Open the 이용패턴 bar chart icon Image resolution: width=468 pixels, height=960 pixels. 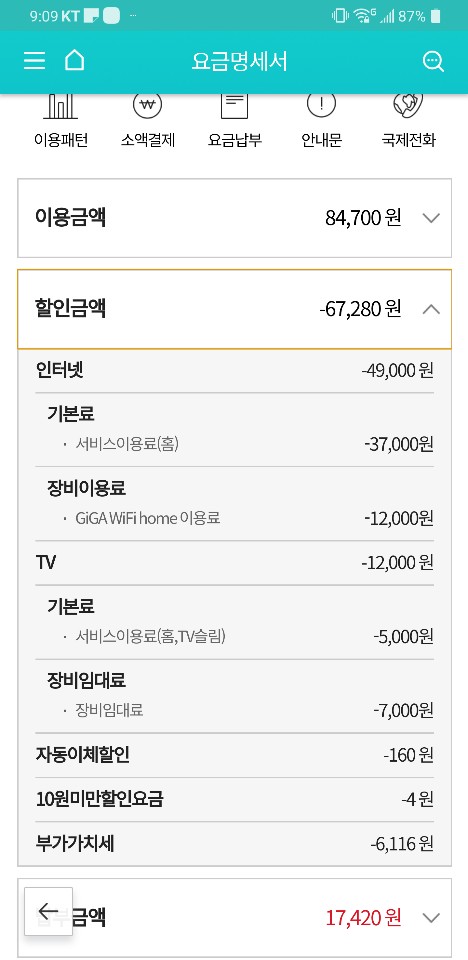(61, 106)
